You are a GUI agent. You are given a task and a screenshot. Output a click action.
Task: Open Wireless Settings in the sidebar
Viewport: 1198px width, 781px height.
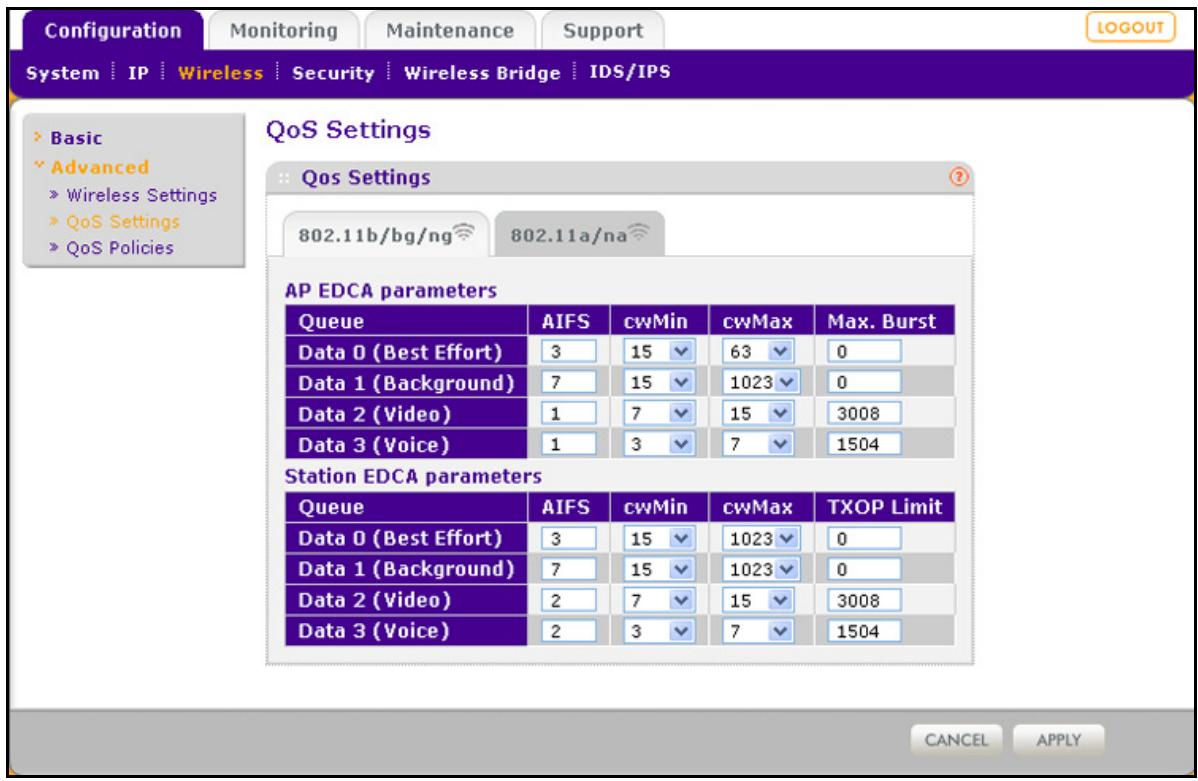click(141, 195)
